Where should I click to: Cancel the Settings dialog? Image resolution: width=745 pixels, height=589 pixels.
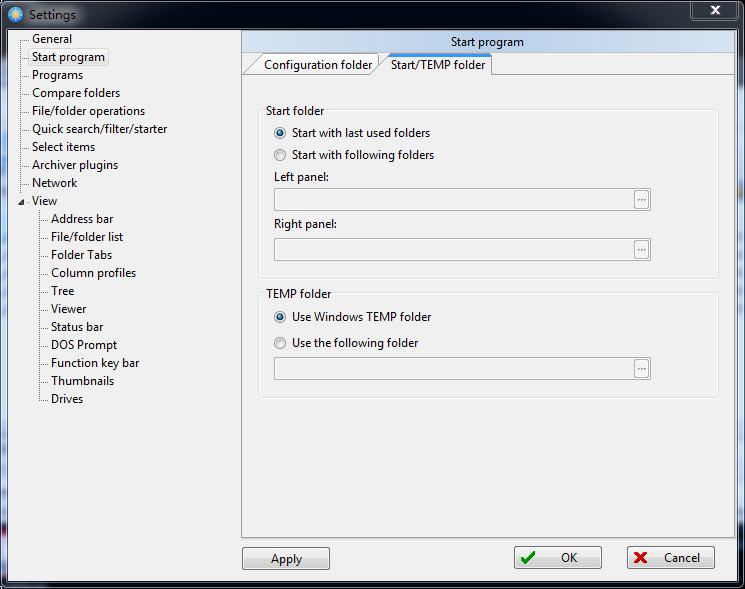(671, 558)
